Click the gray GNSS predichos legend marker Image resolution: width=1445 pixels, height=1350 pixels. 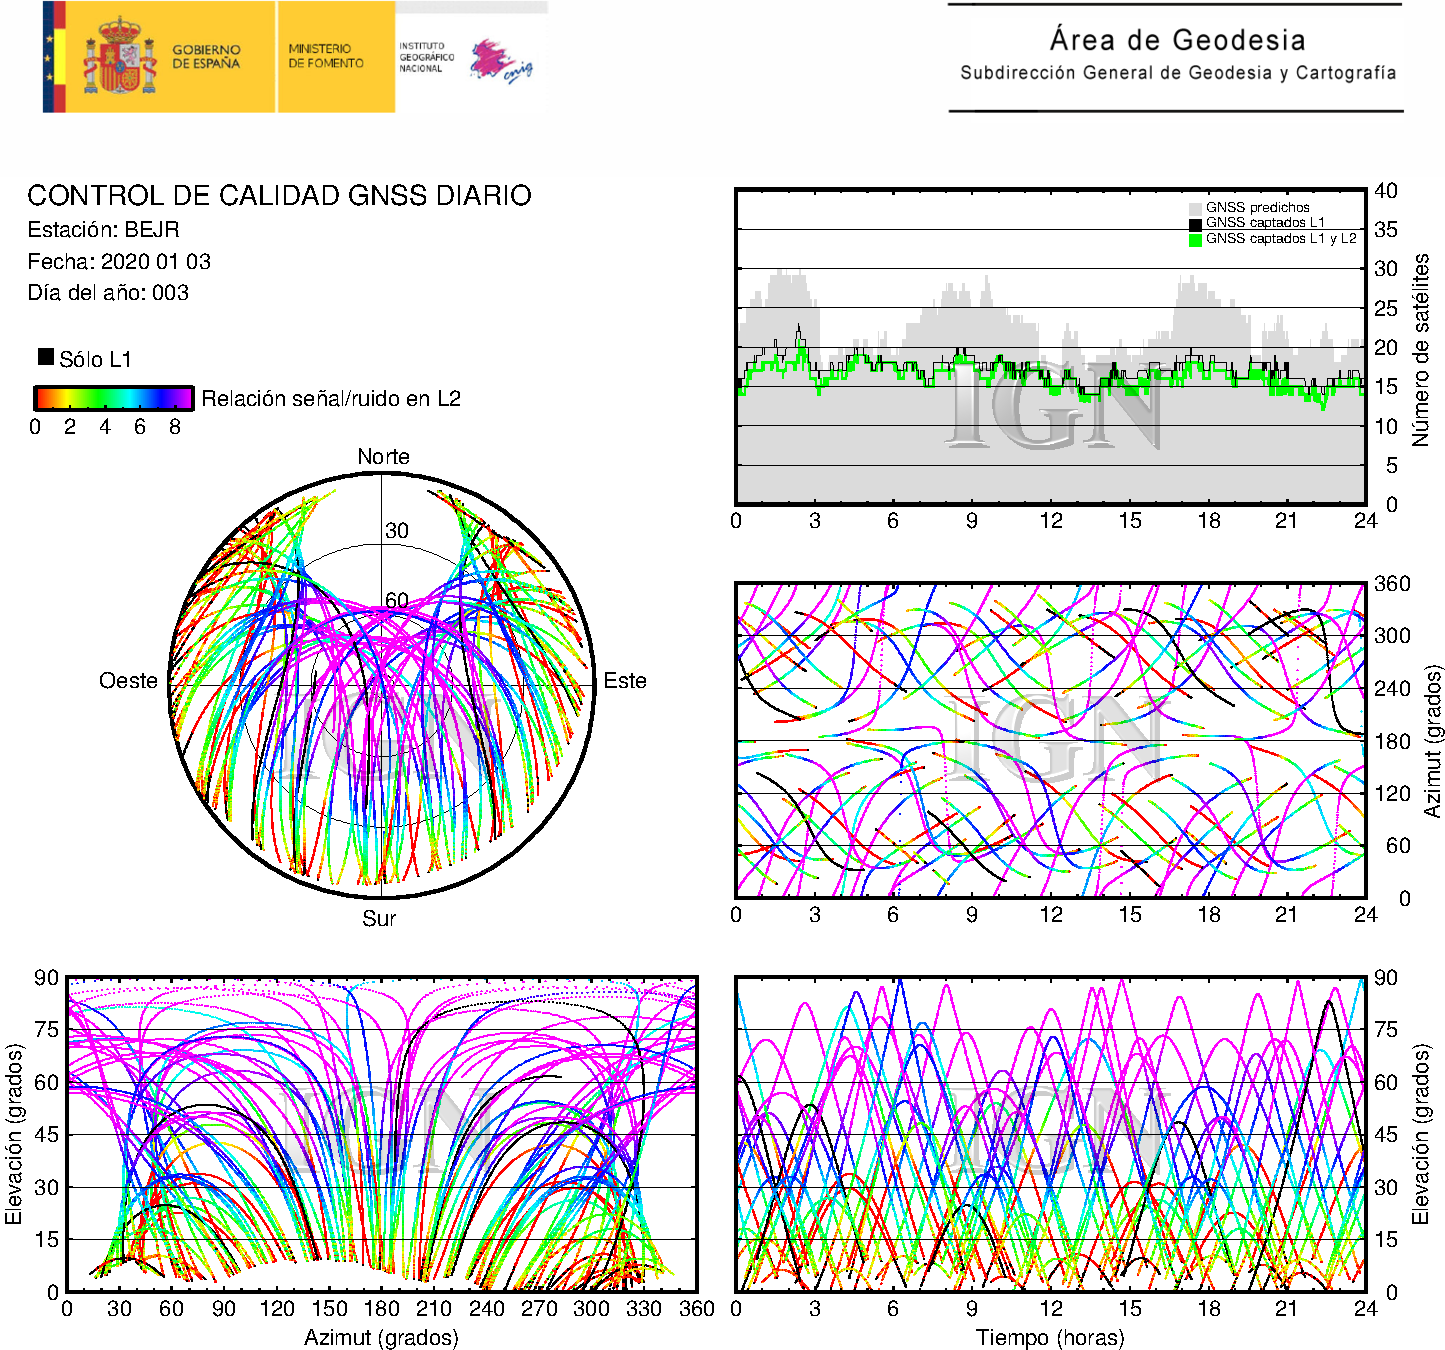pyautogui.click(x=1195, y=208)
